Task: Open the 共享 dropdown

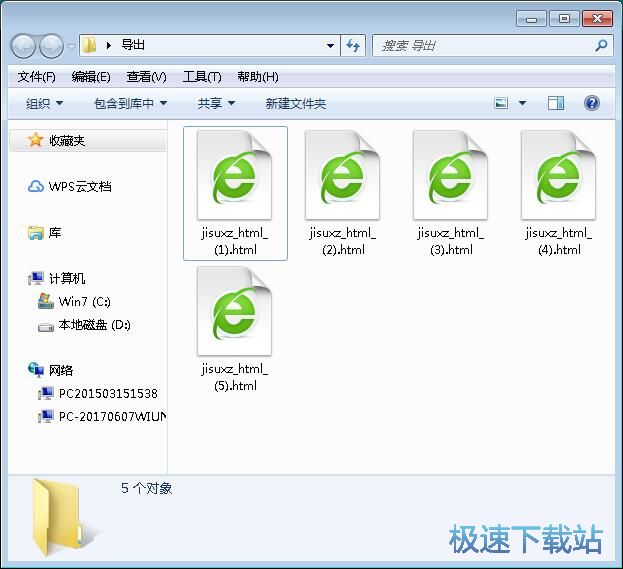Action: point(216,104)
